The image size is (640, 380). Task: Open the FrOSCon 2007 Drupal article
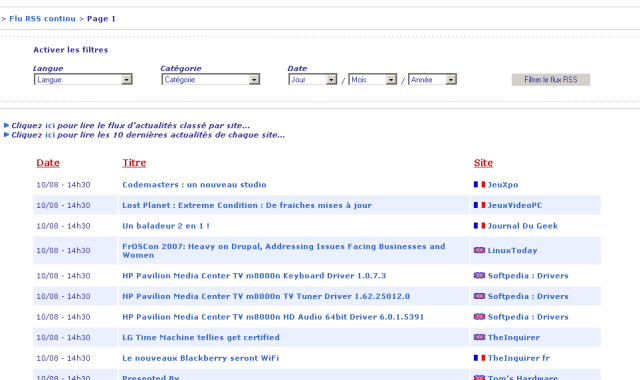(x=284, y=251)
